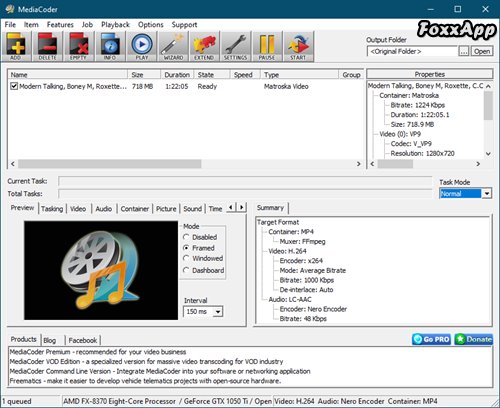This screenshot has height=408, width=500.
Task: Select the Disabled preview mode radio
Action: point(187,237)
